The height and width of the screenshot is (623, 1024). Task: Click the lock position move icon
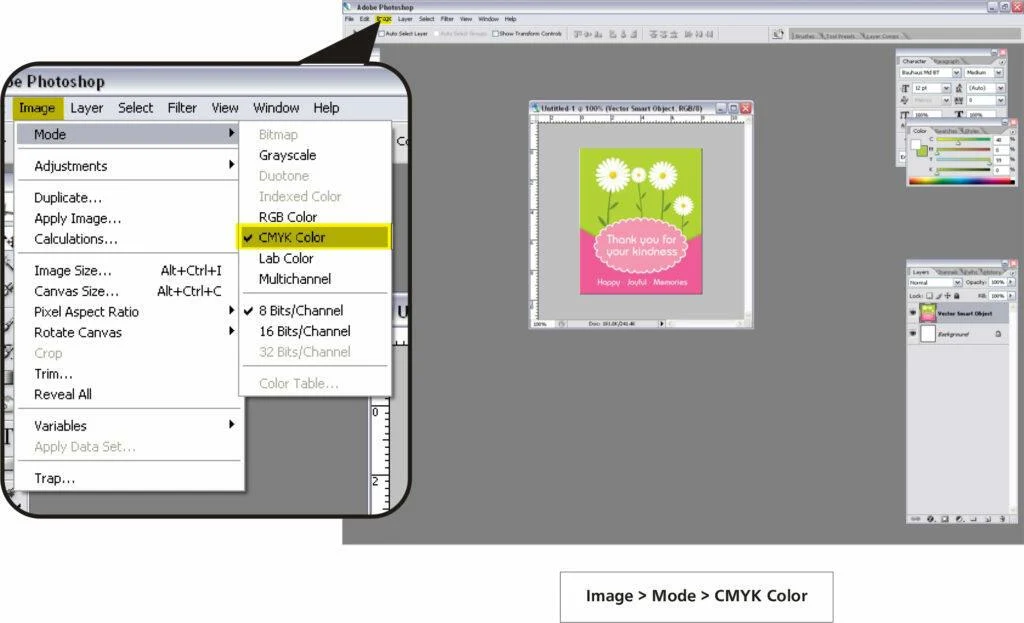(948, 296)
